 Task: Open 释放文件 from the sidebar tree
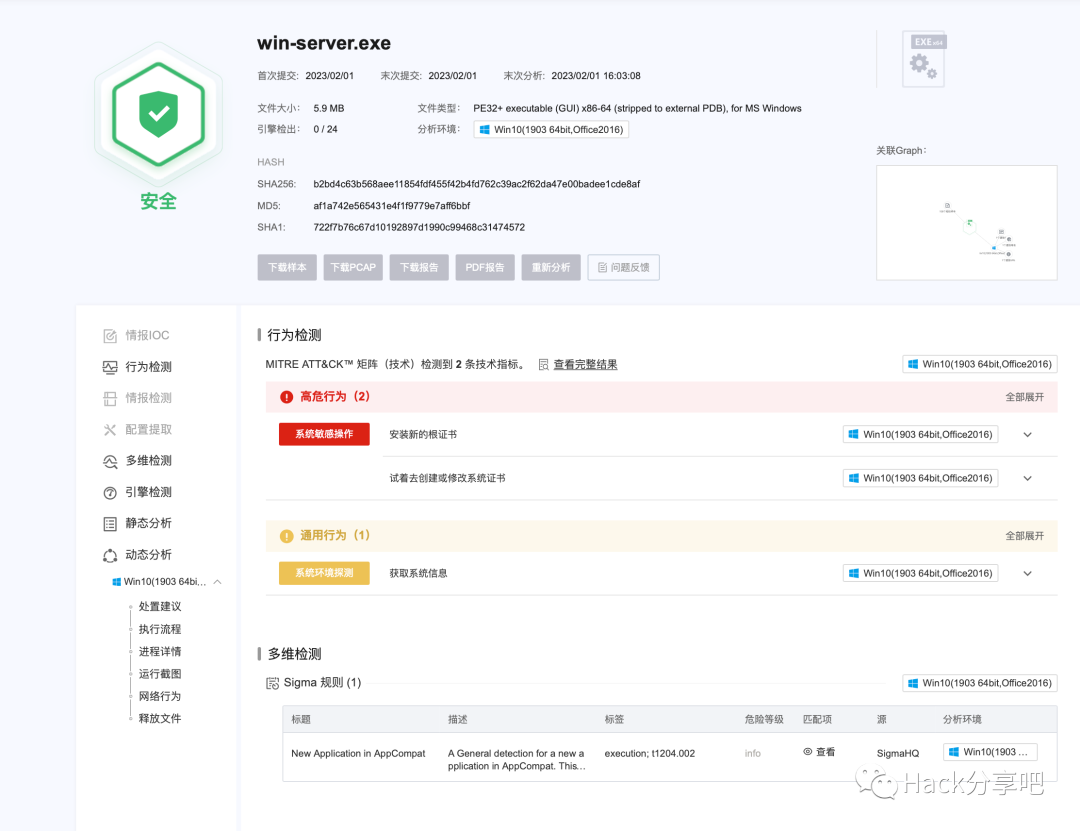pos(158,718)
